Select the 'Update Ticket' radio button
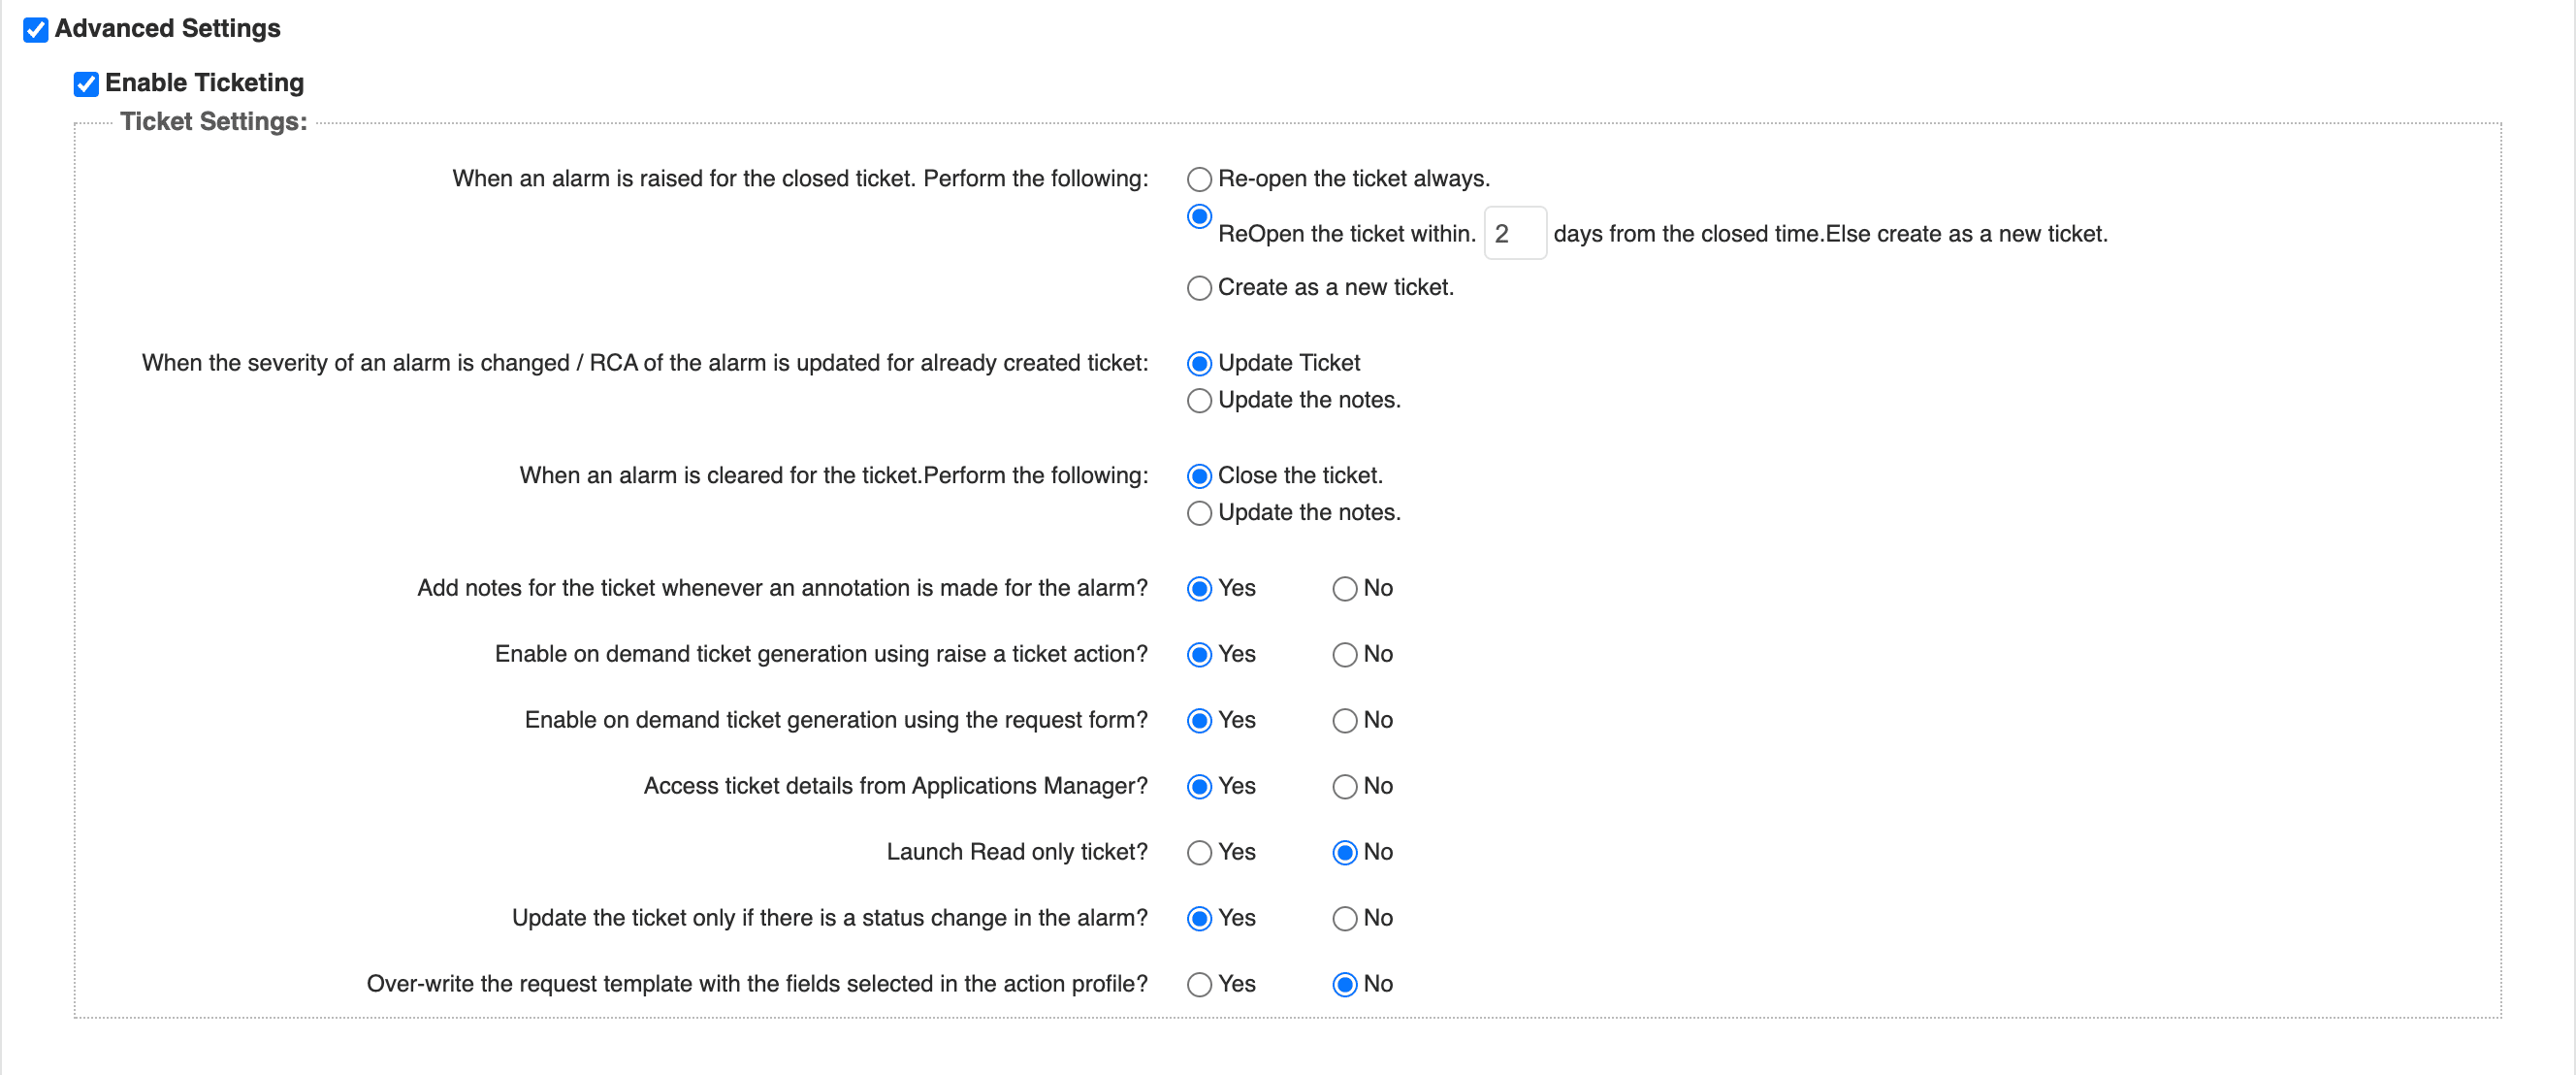2576x1075 pixels. point(1199,363)
